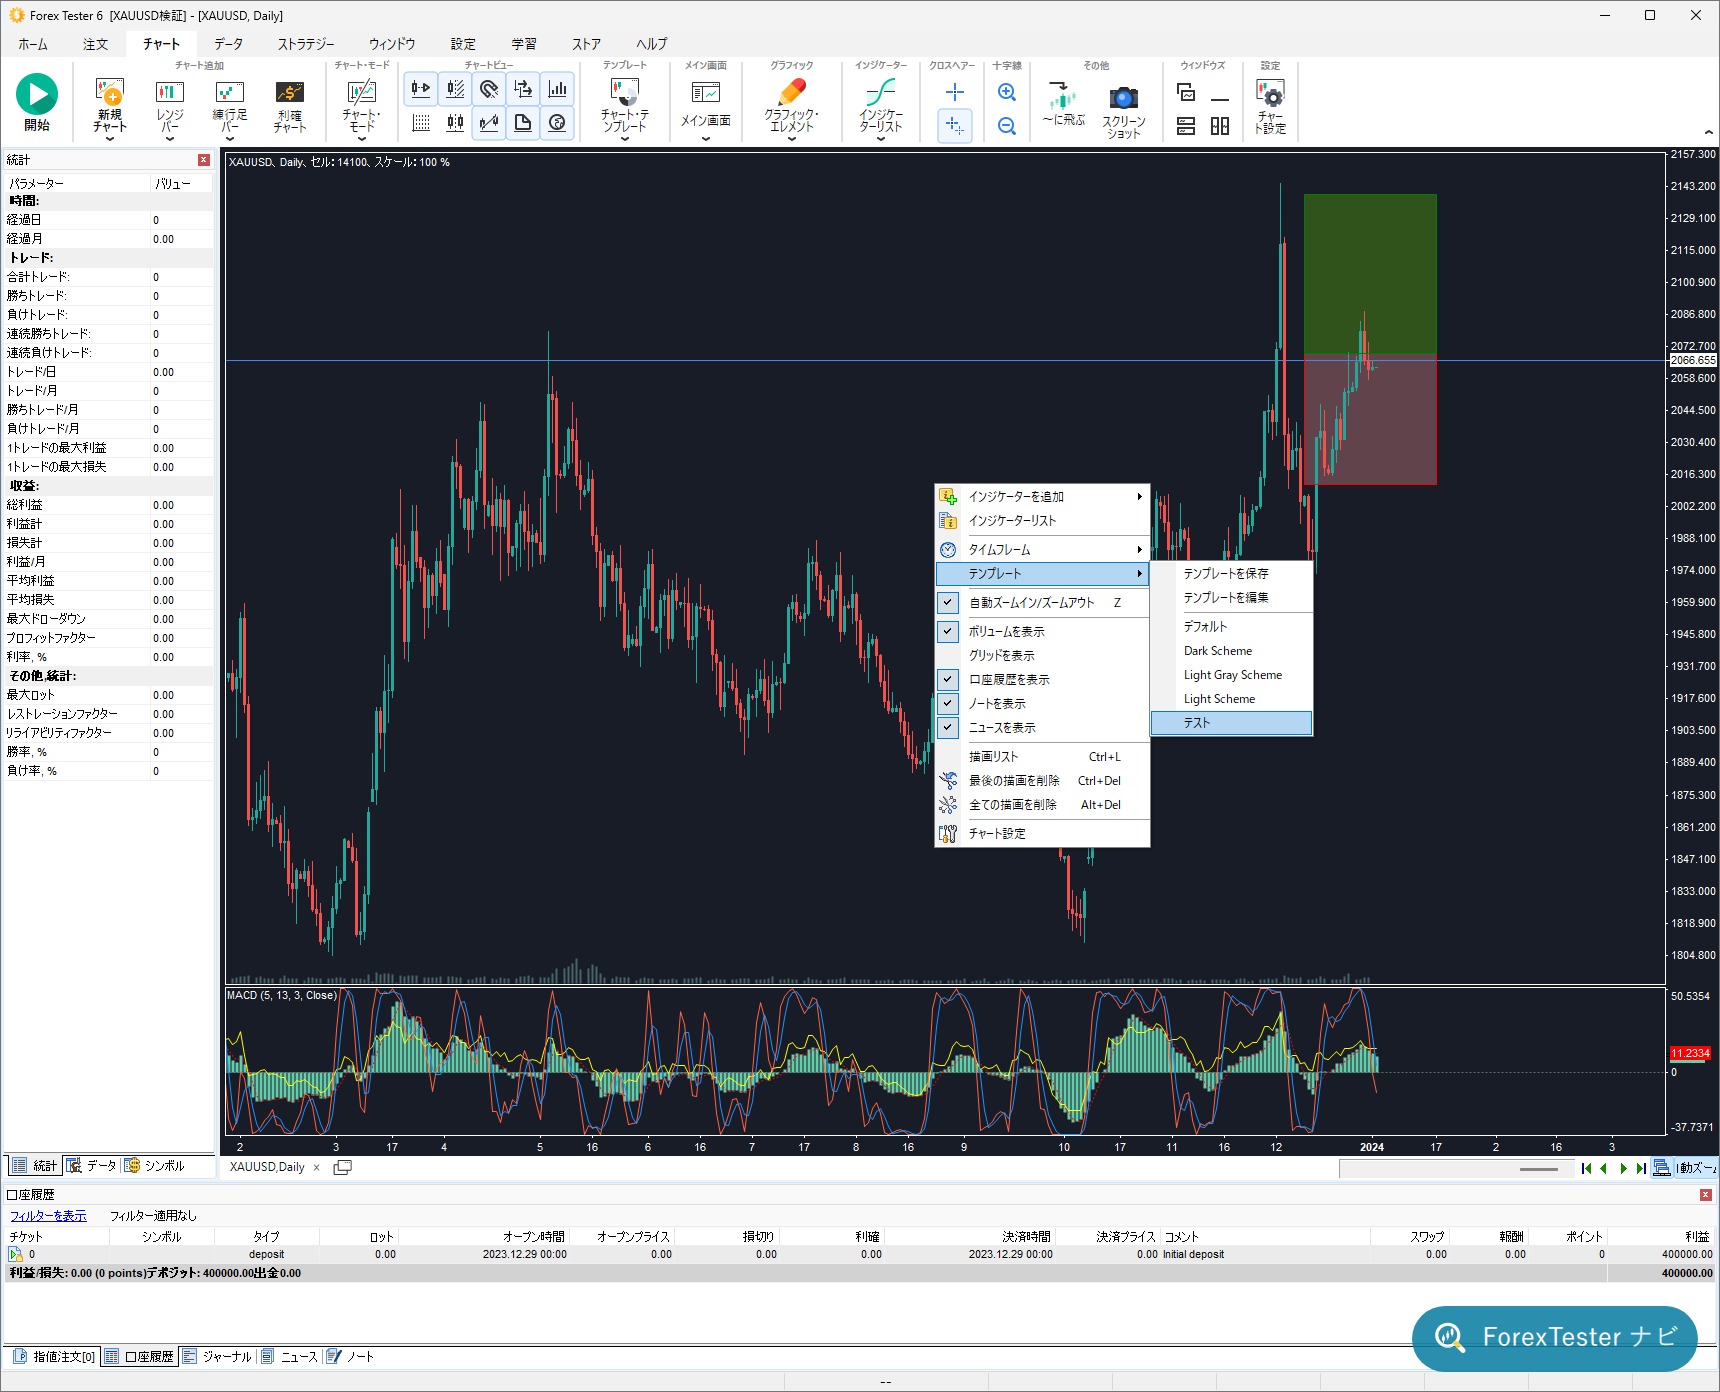Open チャート設定 gear icon in ribbon
The width and height of the screenshot is (1720, 1392).
[1270, 106]
